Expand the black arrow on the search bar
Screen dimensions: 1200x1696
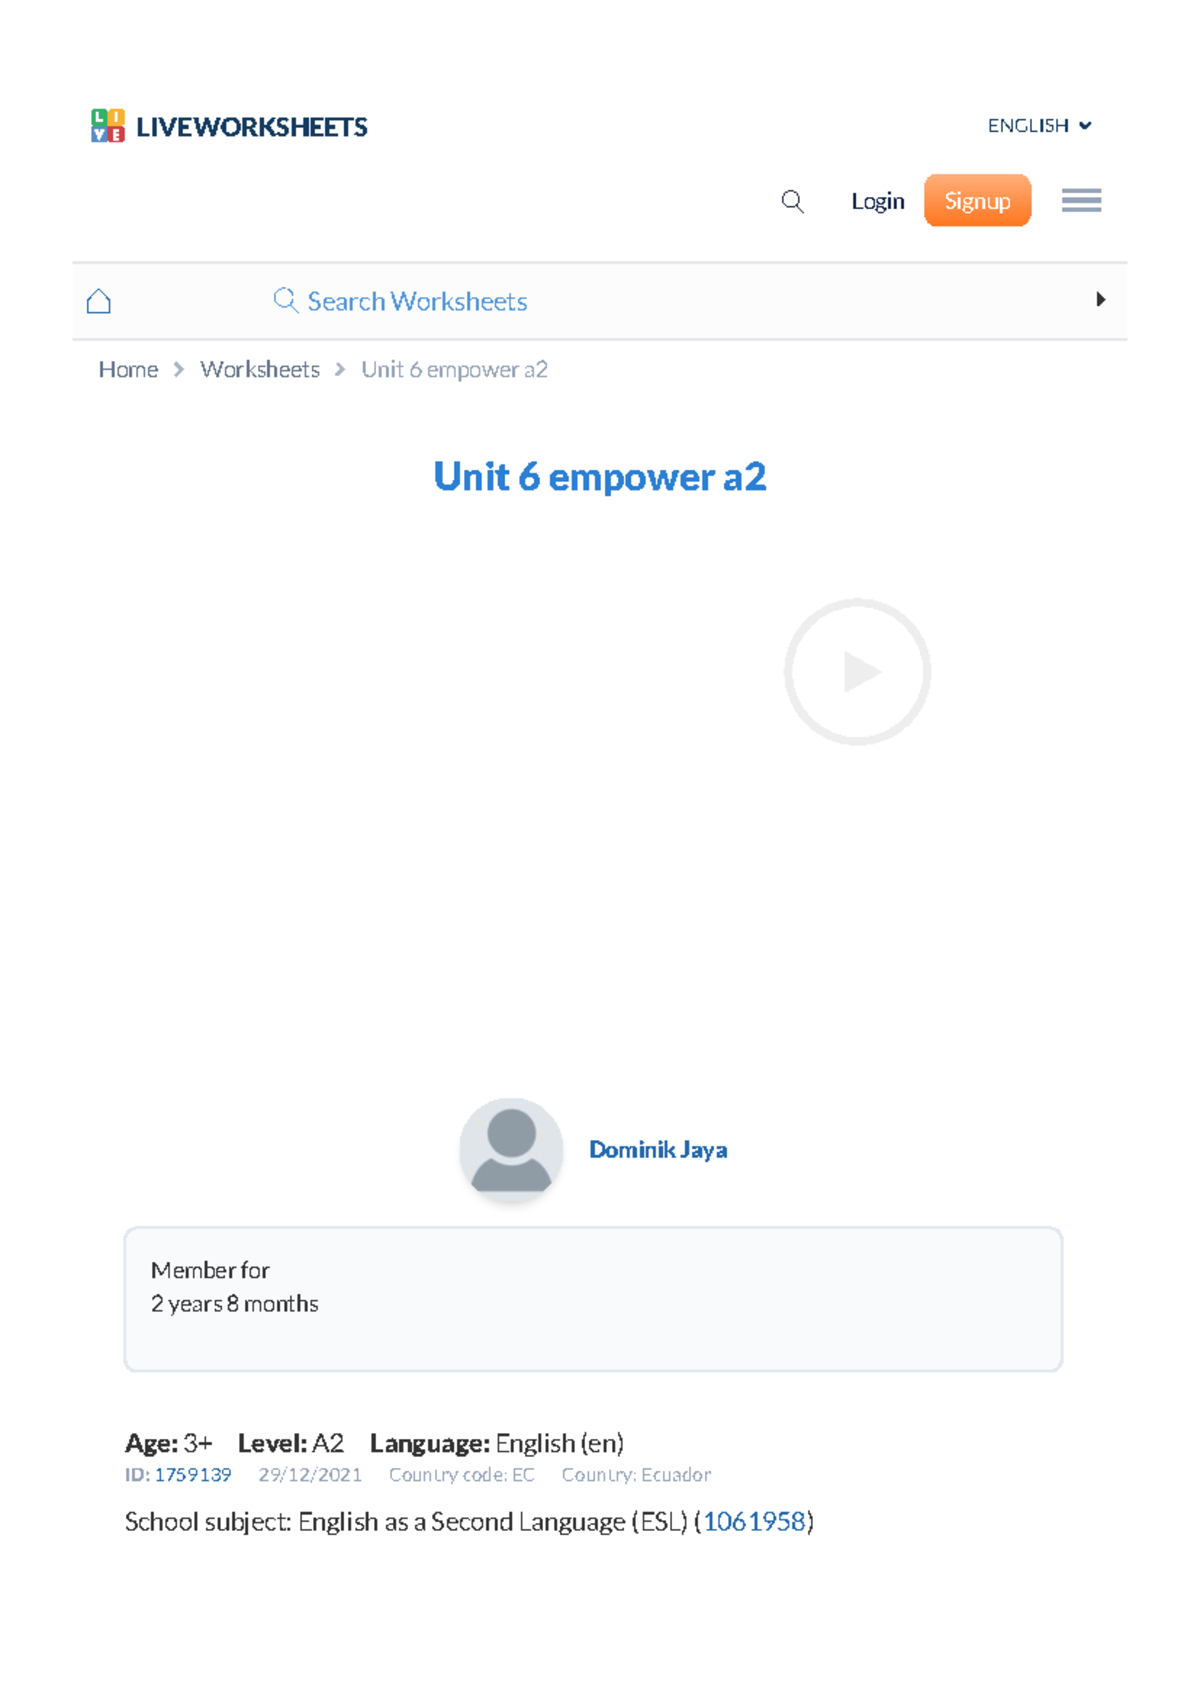coord(1100,300)
